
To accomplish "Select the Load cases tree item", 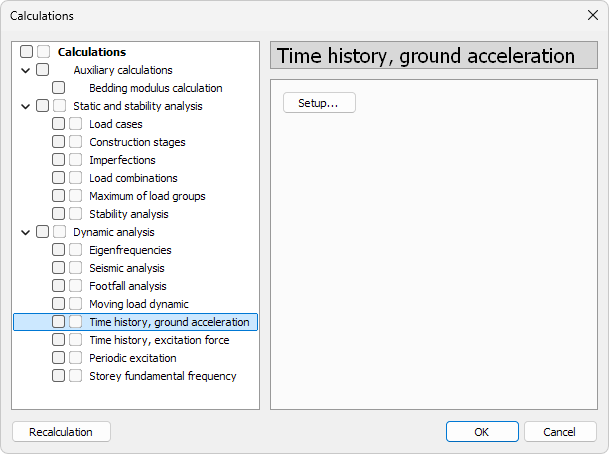I will click(116, 124).
